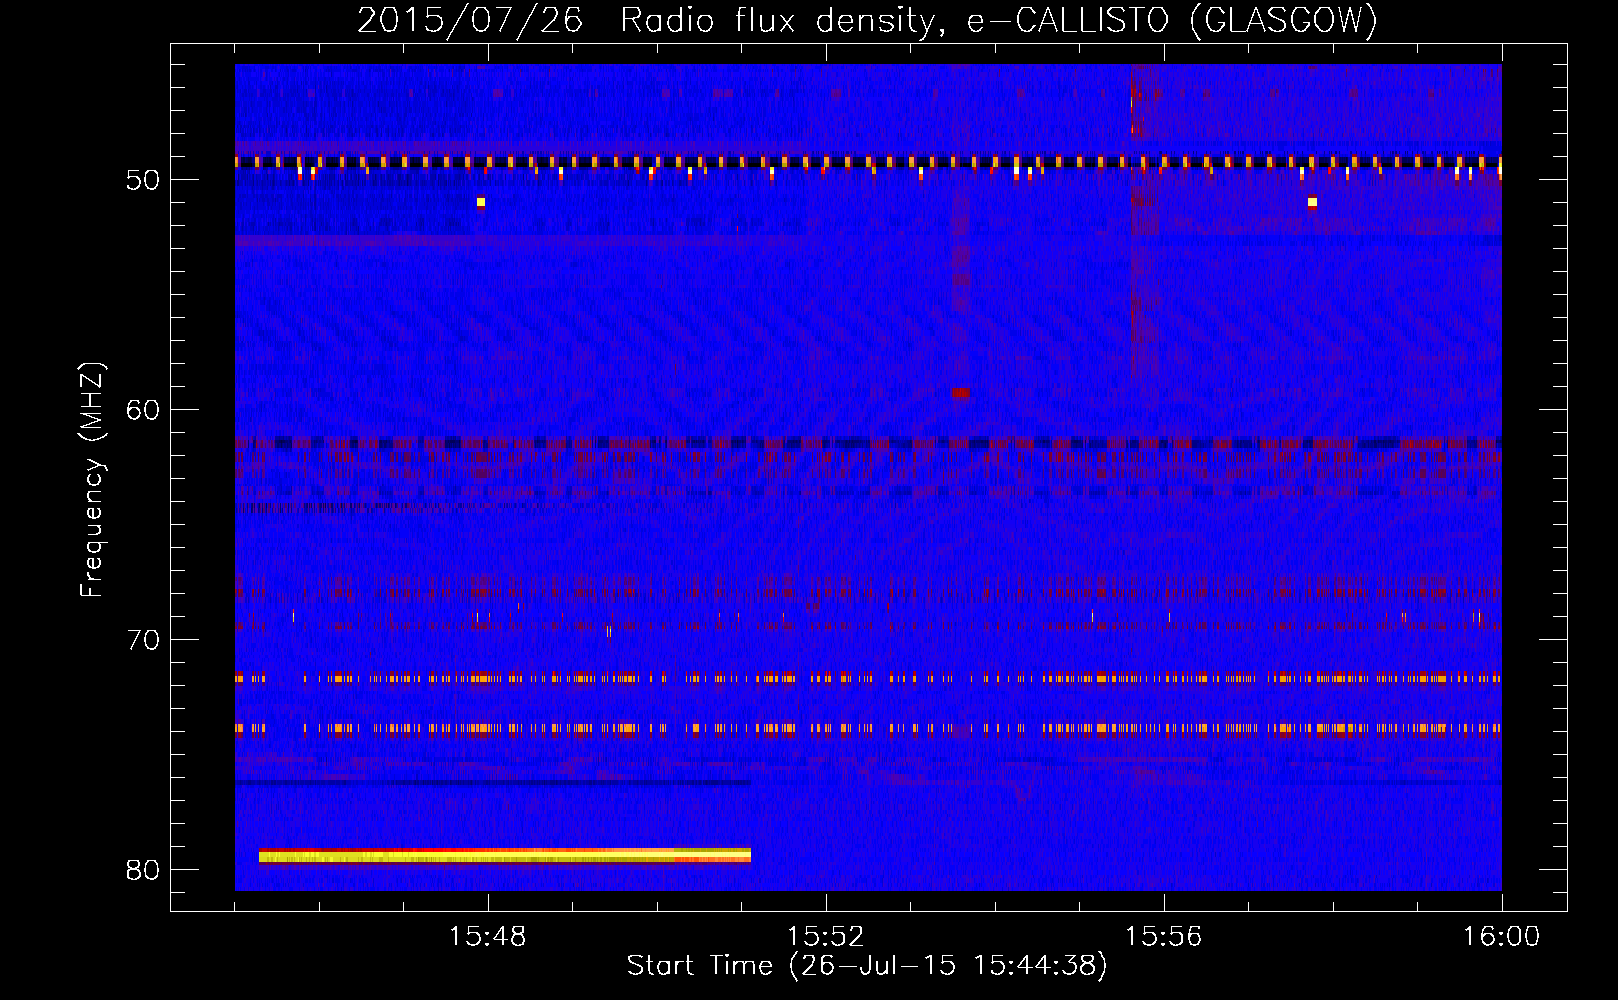1618x1000 pixels.
Task: Click the 15:48 time tick label
Action: coord(487,937)
